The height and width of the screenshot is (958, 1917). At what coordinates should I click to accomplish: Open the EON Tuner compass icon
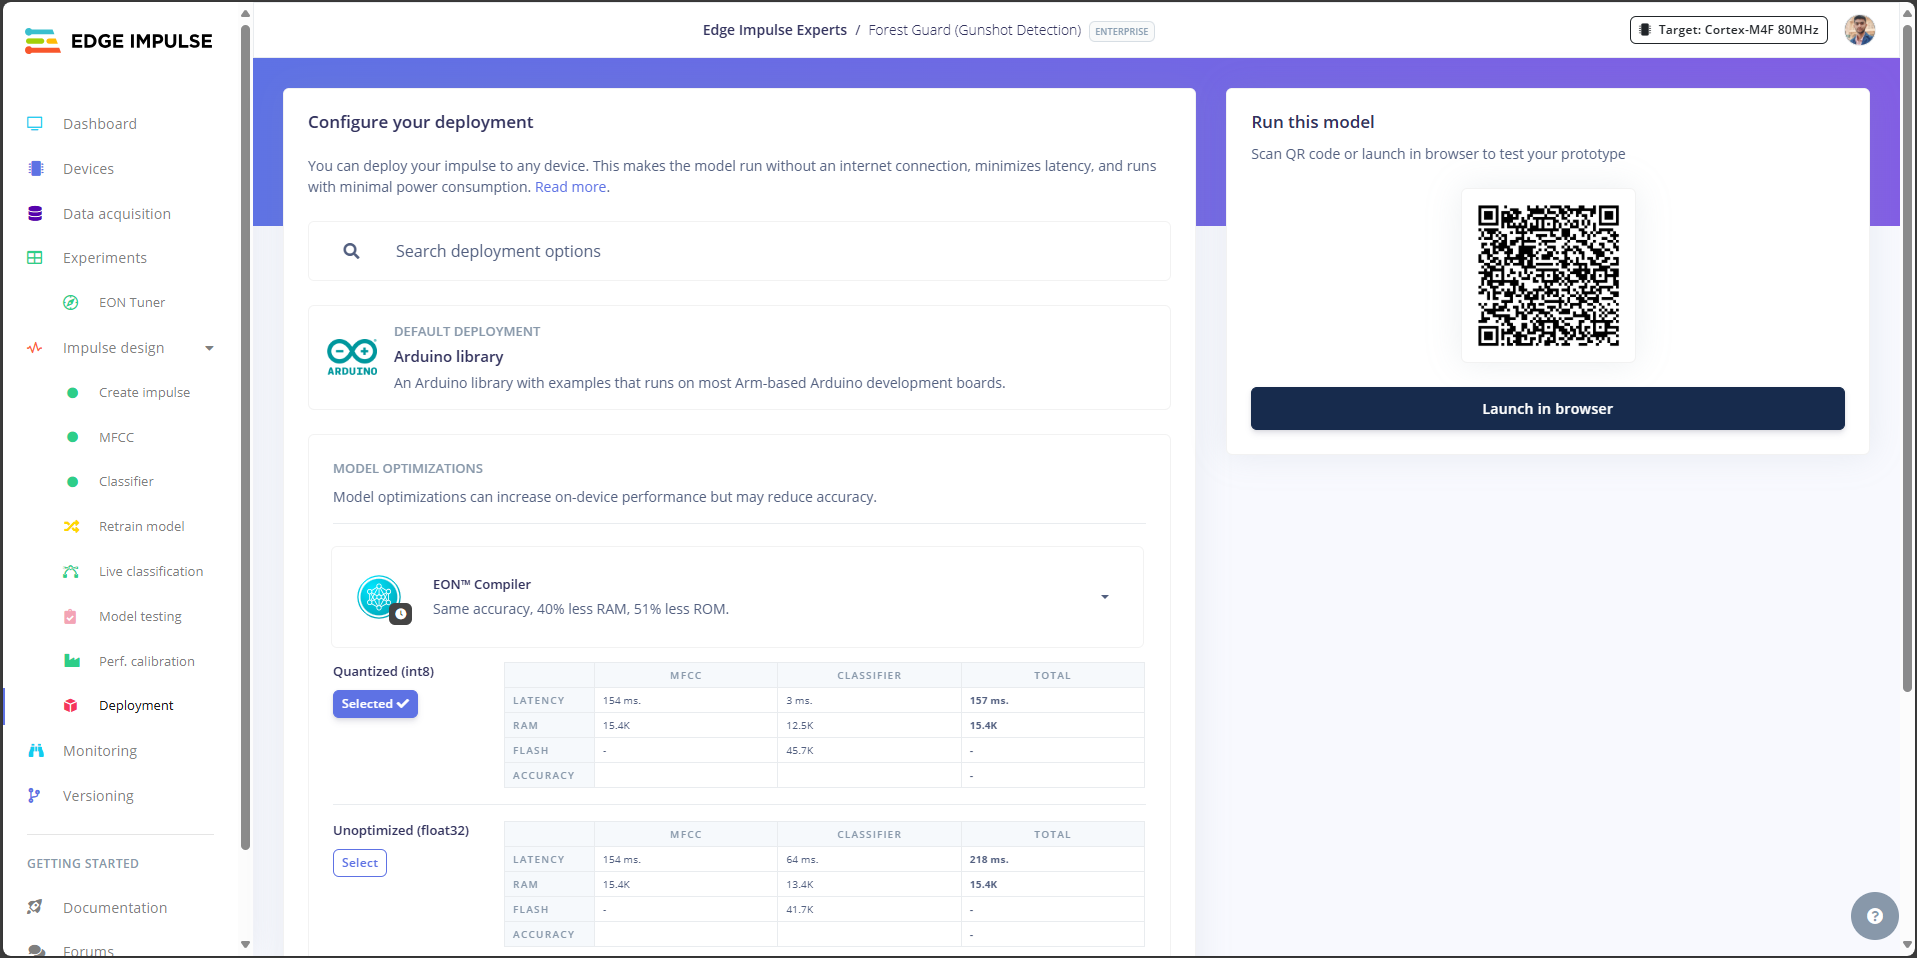click(71, 303)
